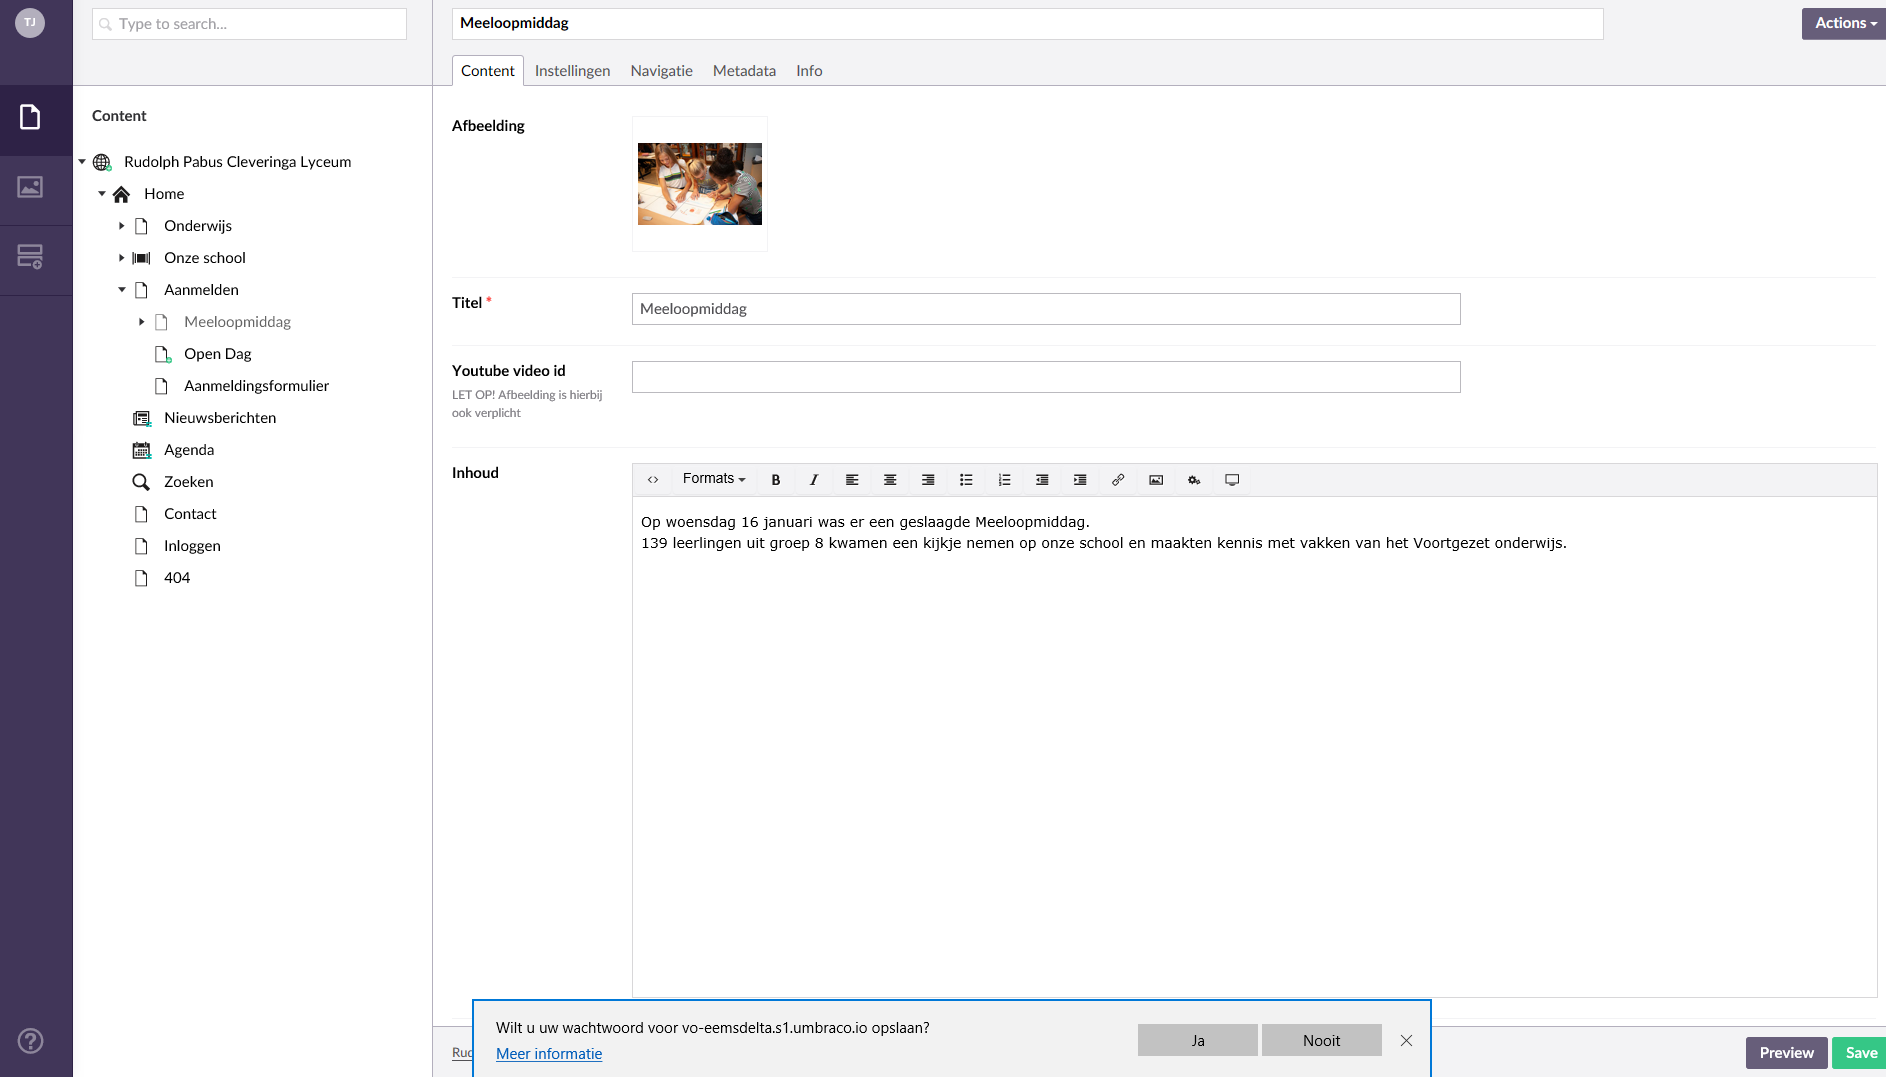
Task: Switch to the Info tab
Action: click(809, 71)
